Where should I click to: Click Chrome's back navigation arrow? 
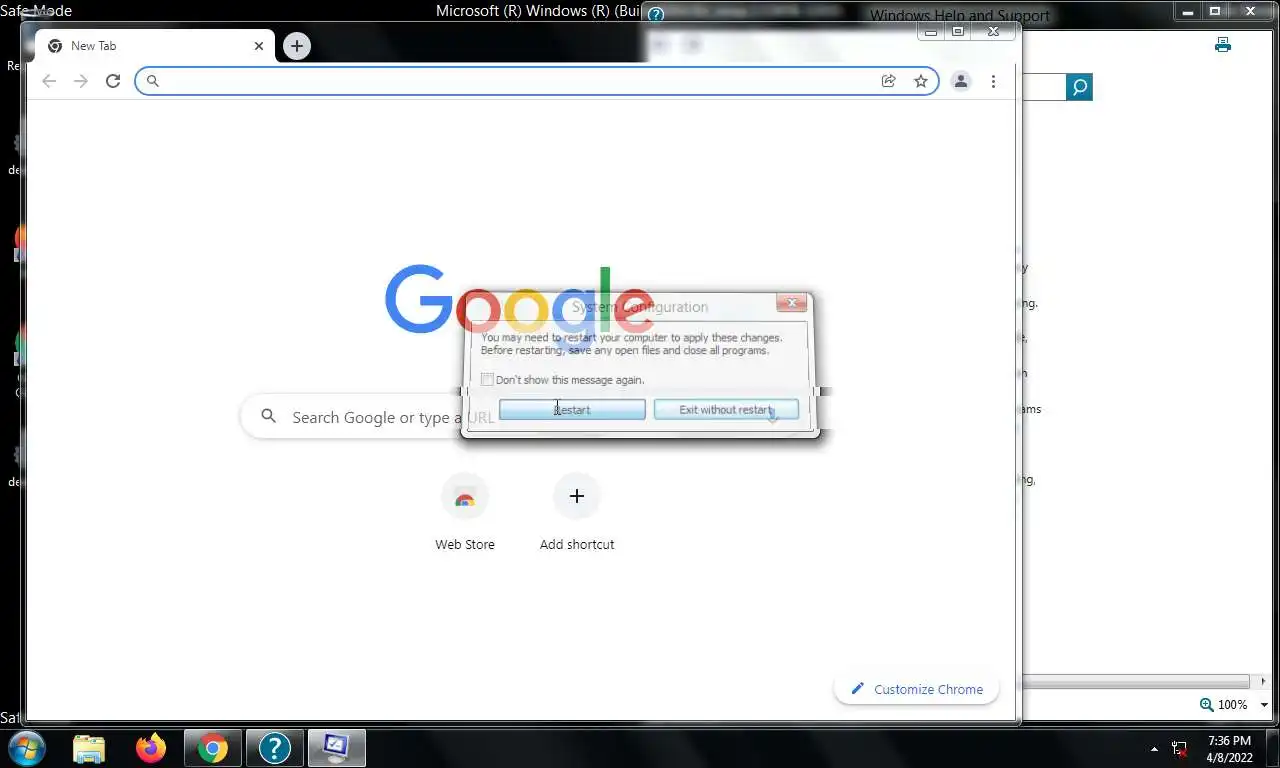[48, 81]
